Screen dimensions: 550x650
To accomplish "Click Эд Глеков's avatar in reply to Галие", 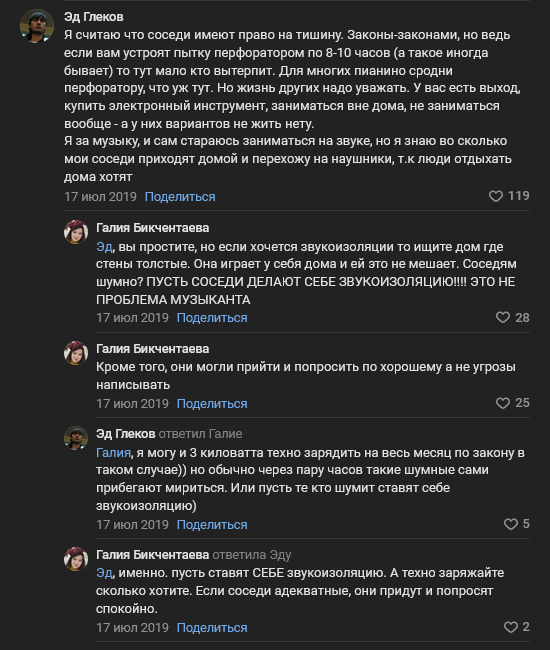I will 76,438.
